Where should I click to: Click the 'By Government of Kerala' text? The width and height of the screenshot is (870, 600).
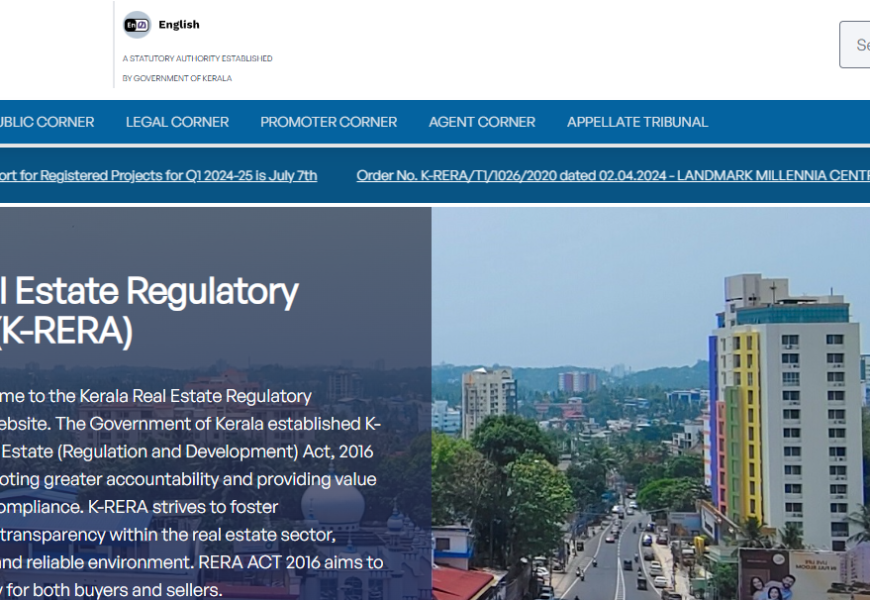(x=177, y=78)
